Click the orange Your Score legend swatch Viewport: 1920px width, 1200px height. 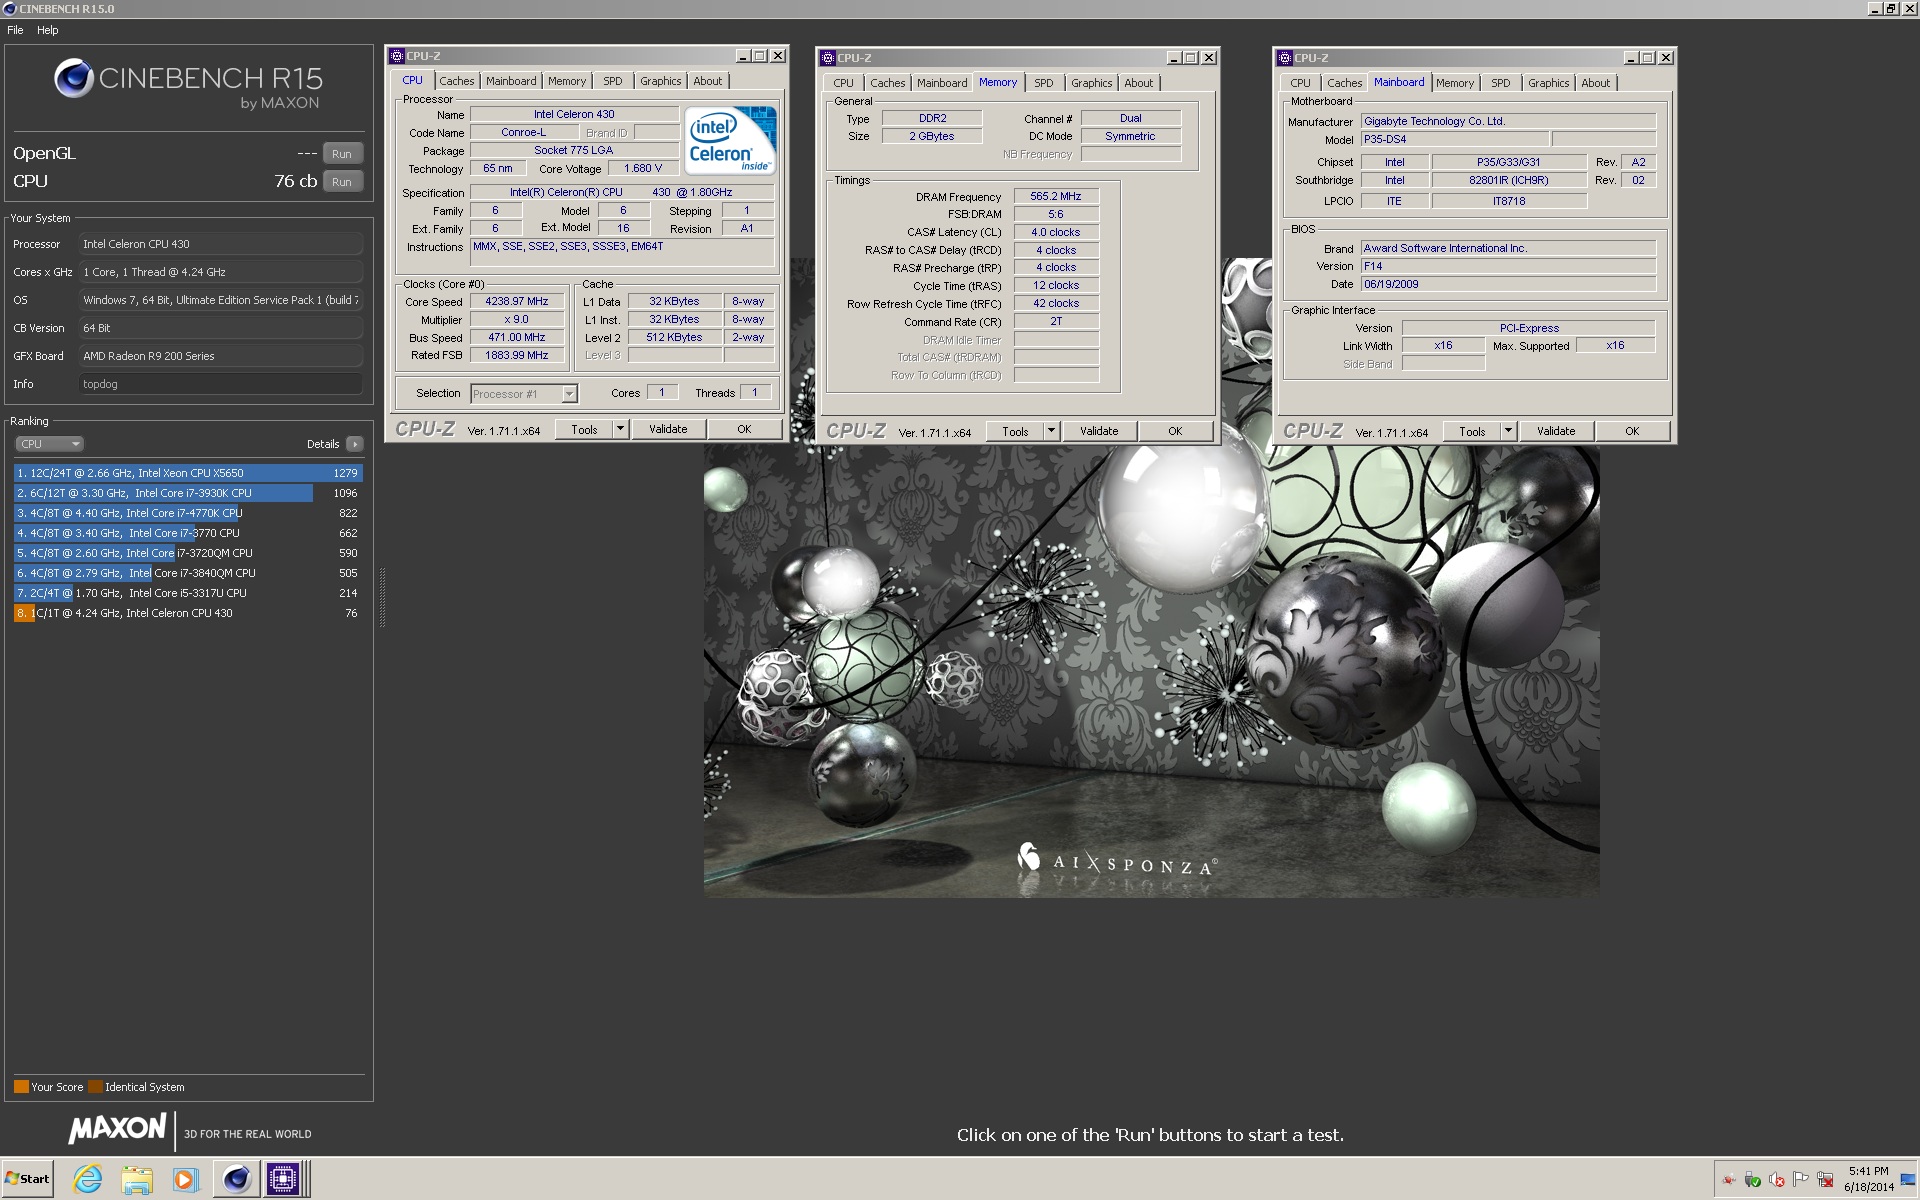tap(21, 1087)
